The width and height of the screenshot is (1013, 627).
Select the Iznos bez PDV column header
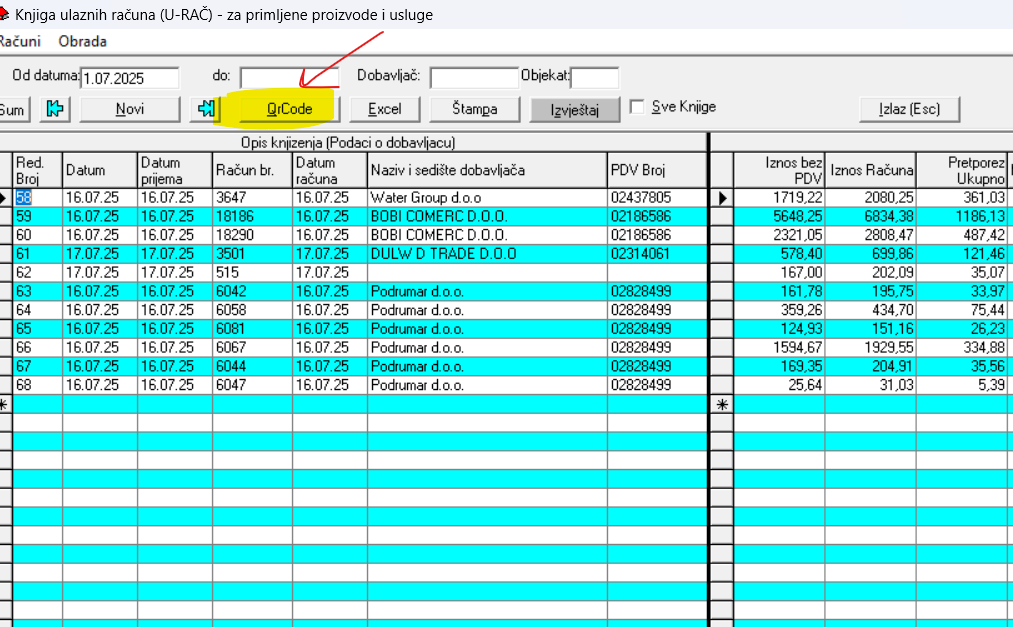pos(779,170)
